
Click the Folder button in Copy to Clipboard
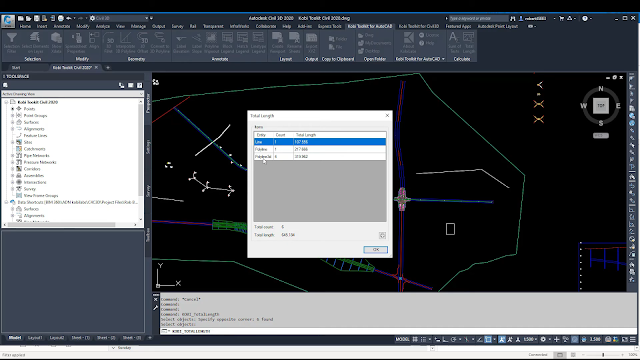point(338,39)
